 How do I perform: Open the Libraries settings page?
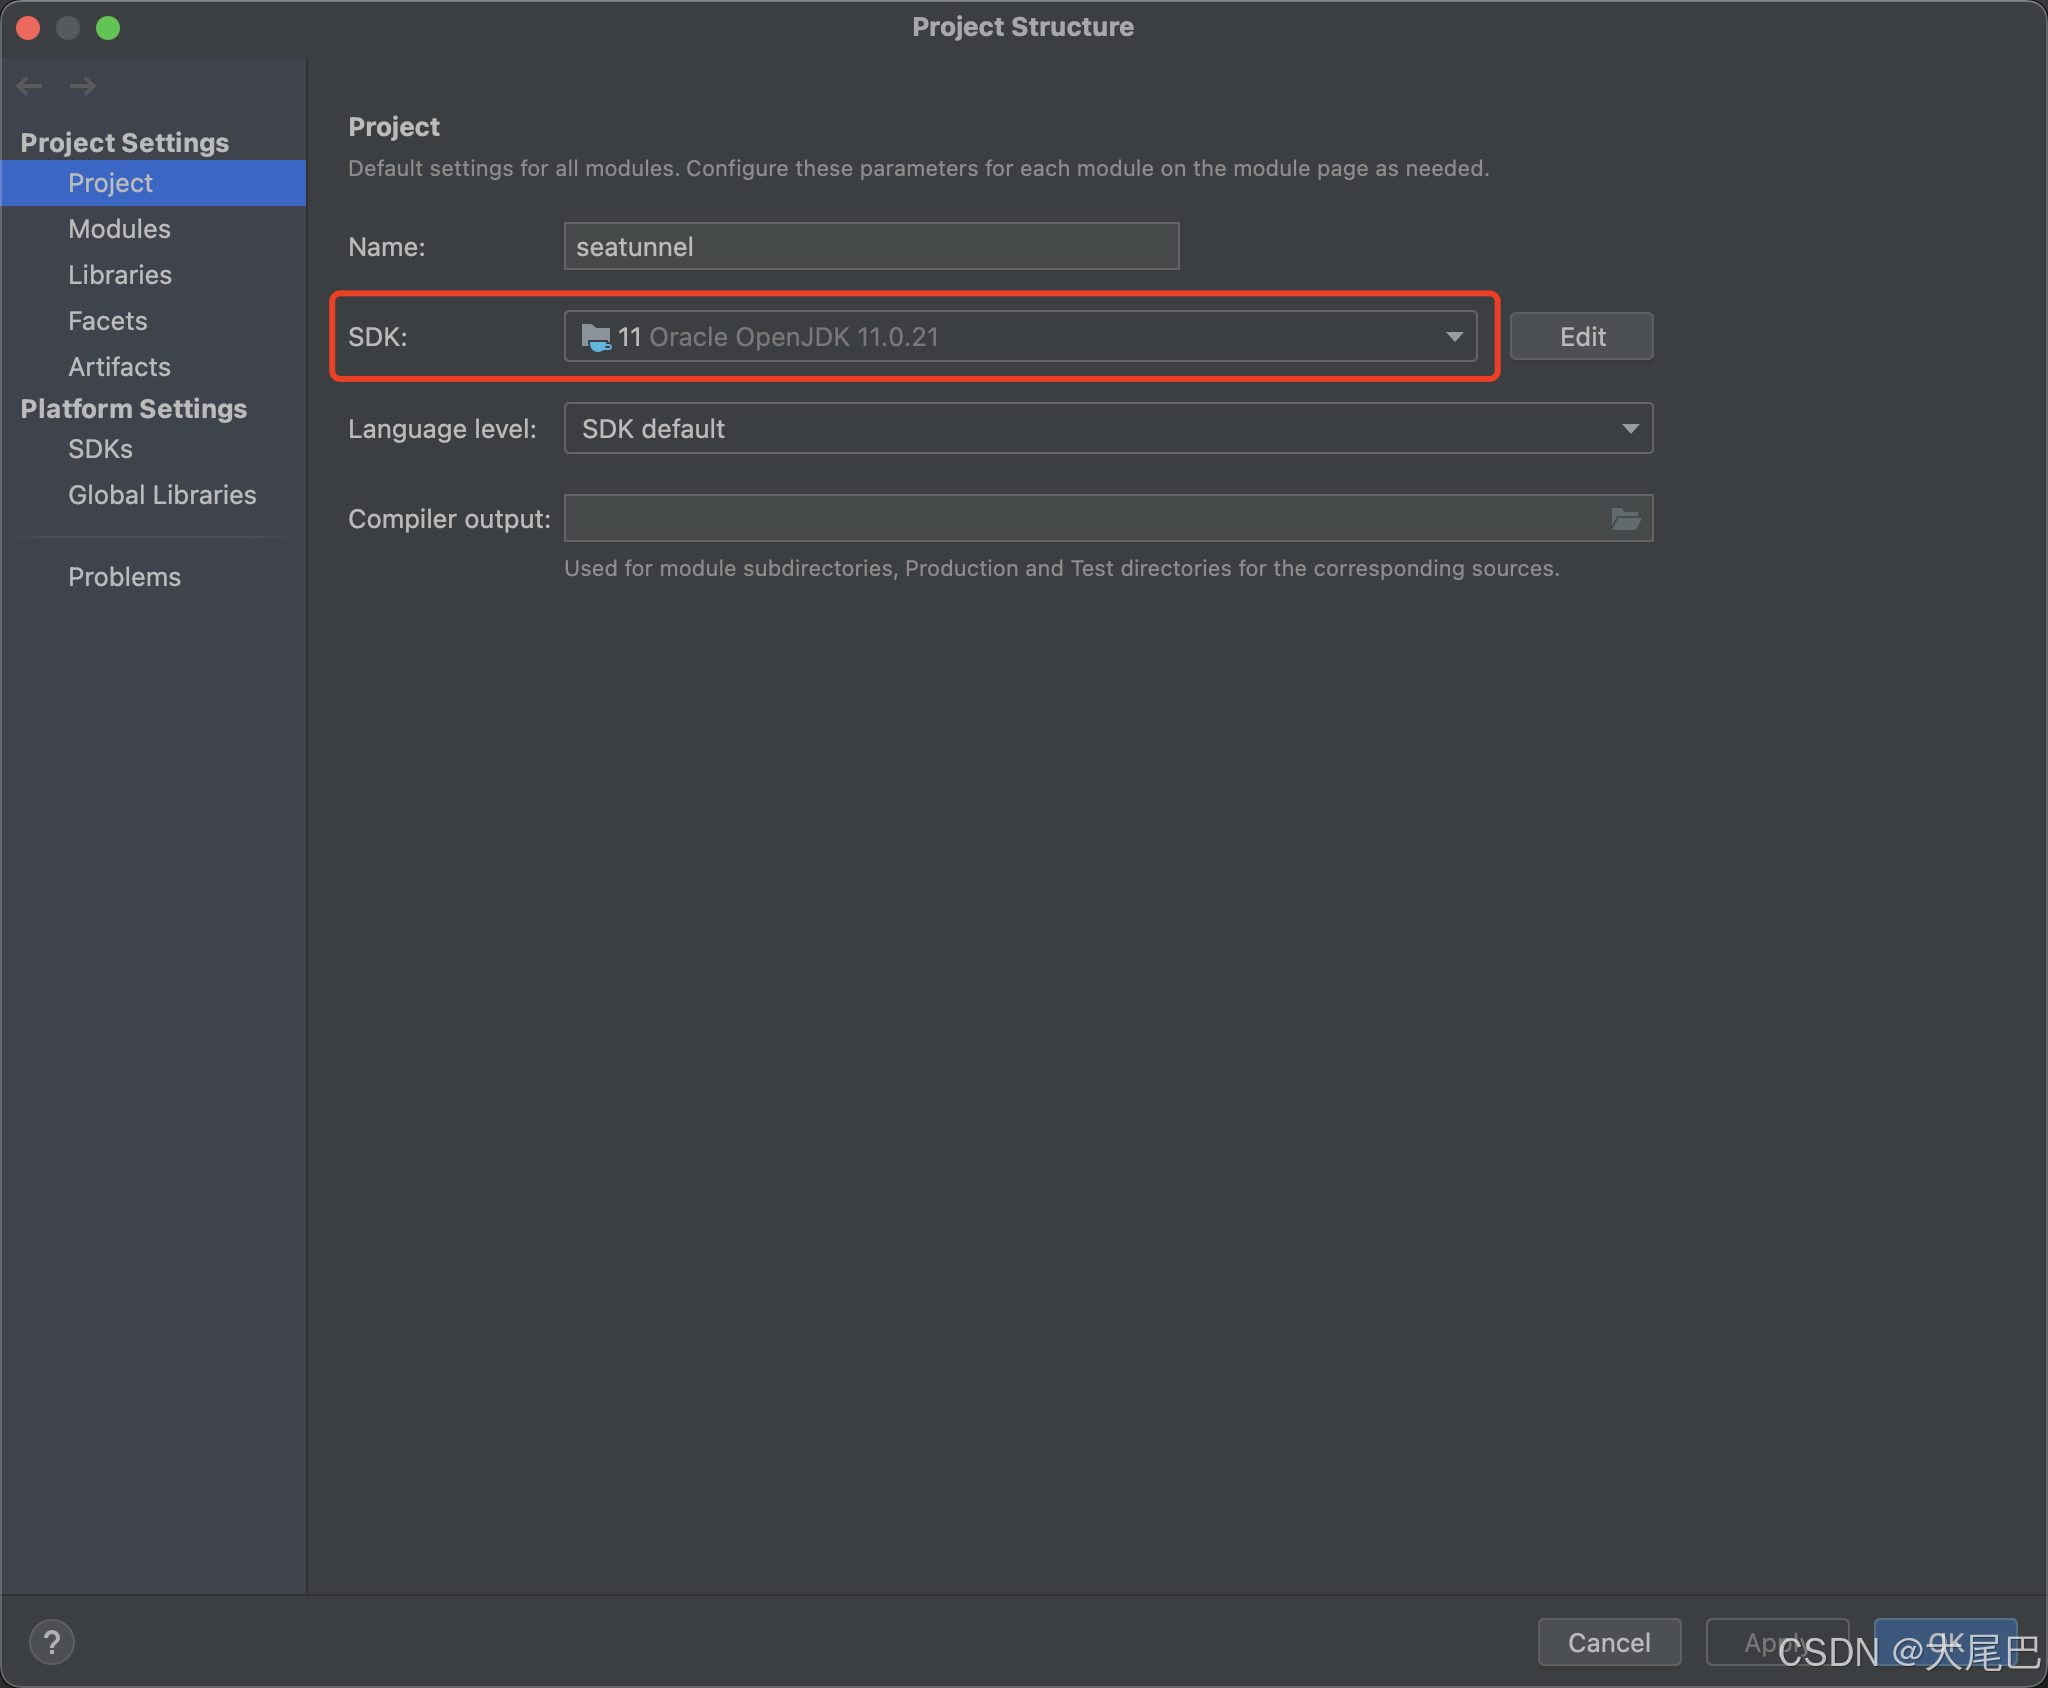[120, 275]
